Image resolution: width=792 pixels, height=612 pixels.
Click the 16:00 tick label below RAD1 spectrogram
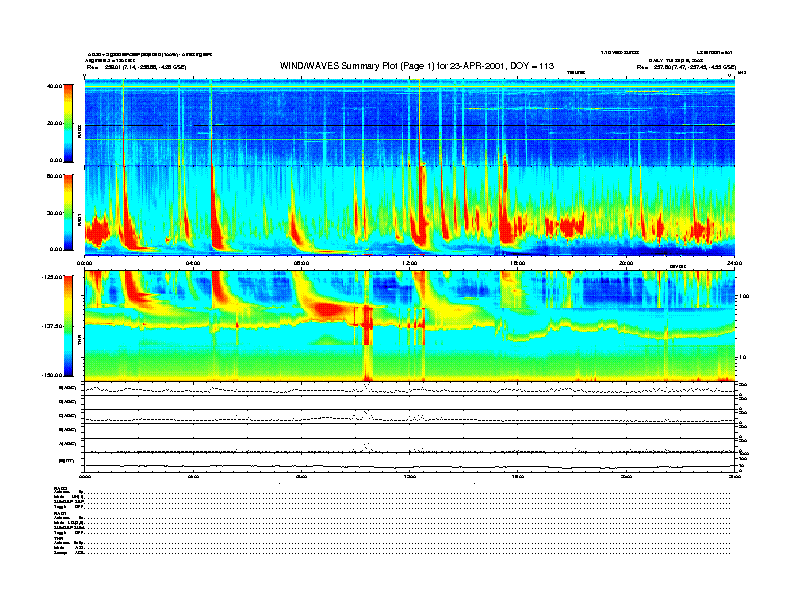518,263
